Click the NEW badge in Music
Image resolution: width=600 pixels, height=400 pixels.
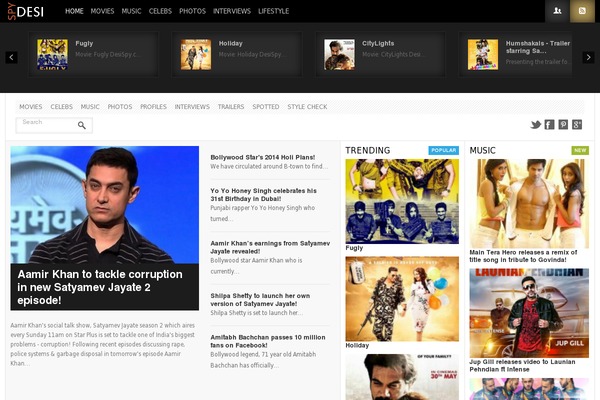click(580, 150)
